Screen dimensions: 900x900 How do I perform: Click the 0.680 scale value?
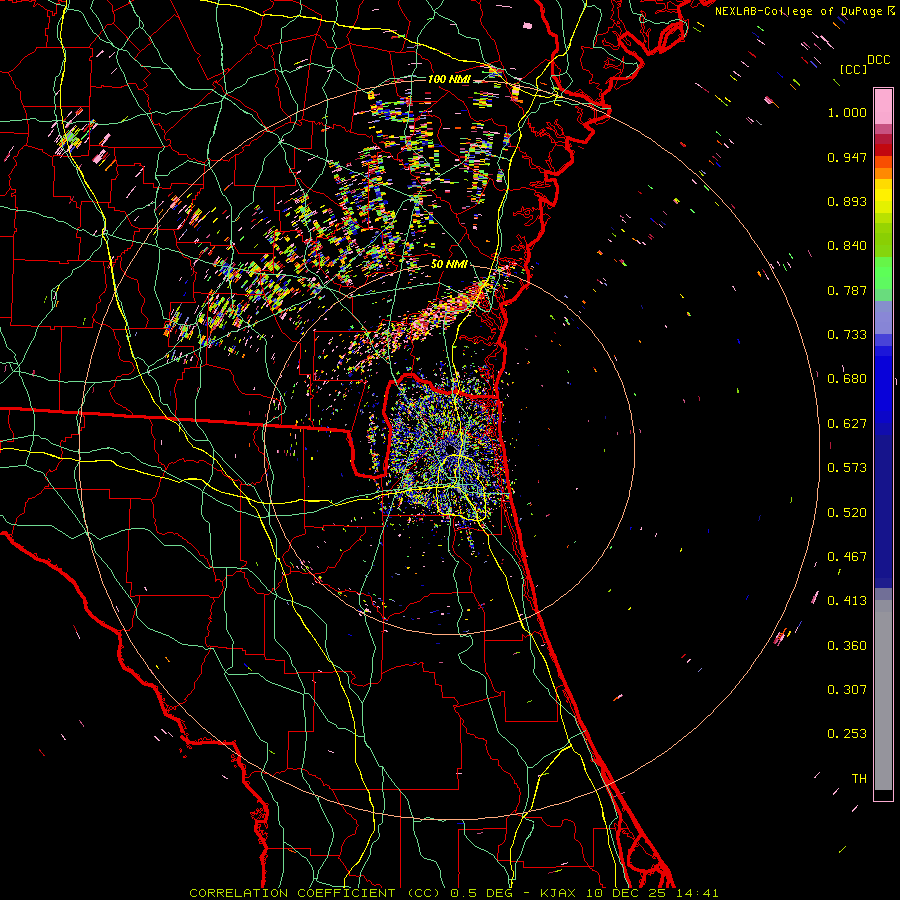click(847, 379)
